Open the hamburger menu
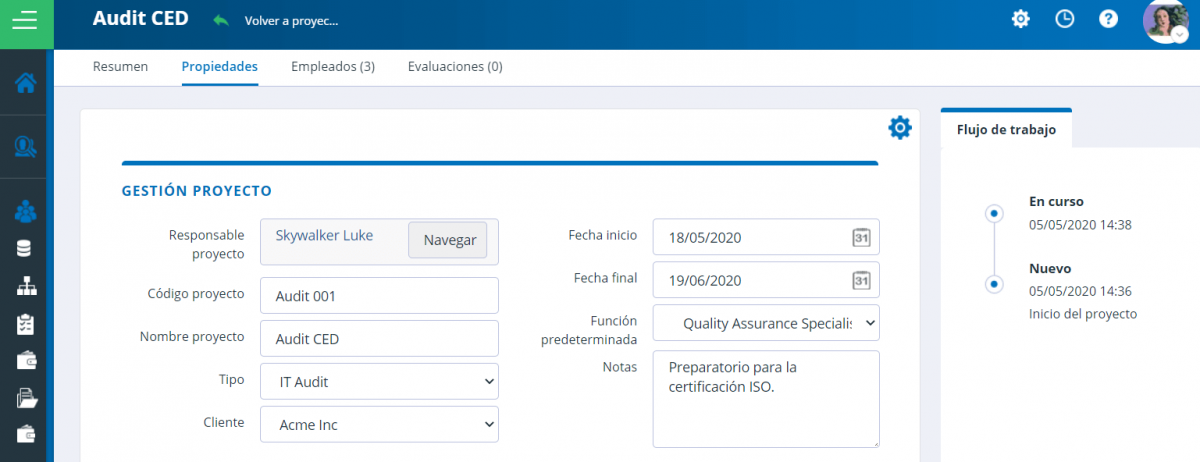 27,20
